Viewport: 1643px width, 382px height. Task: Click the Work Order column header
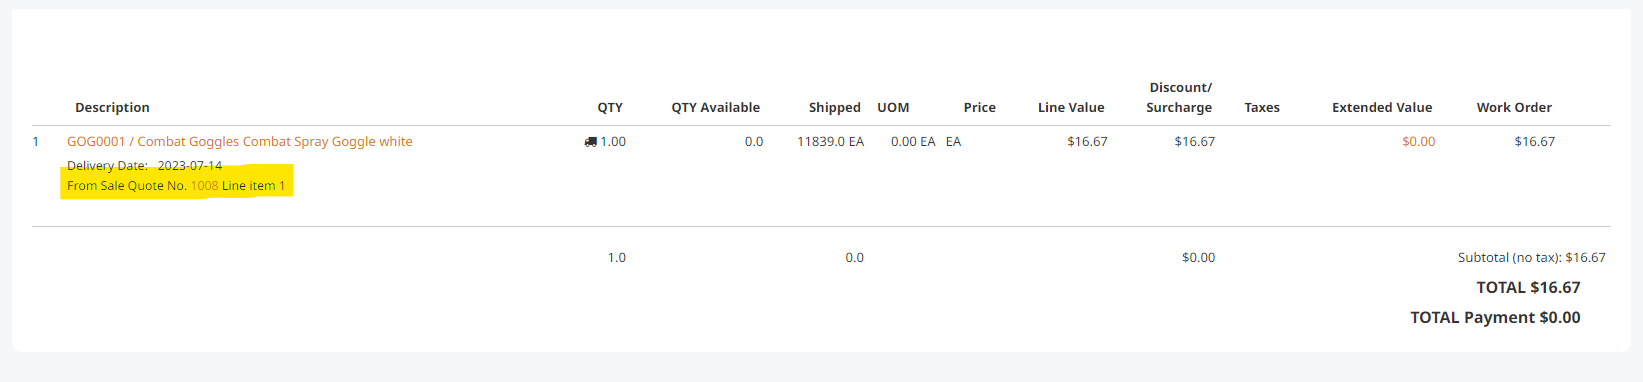click(1514, 108)
